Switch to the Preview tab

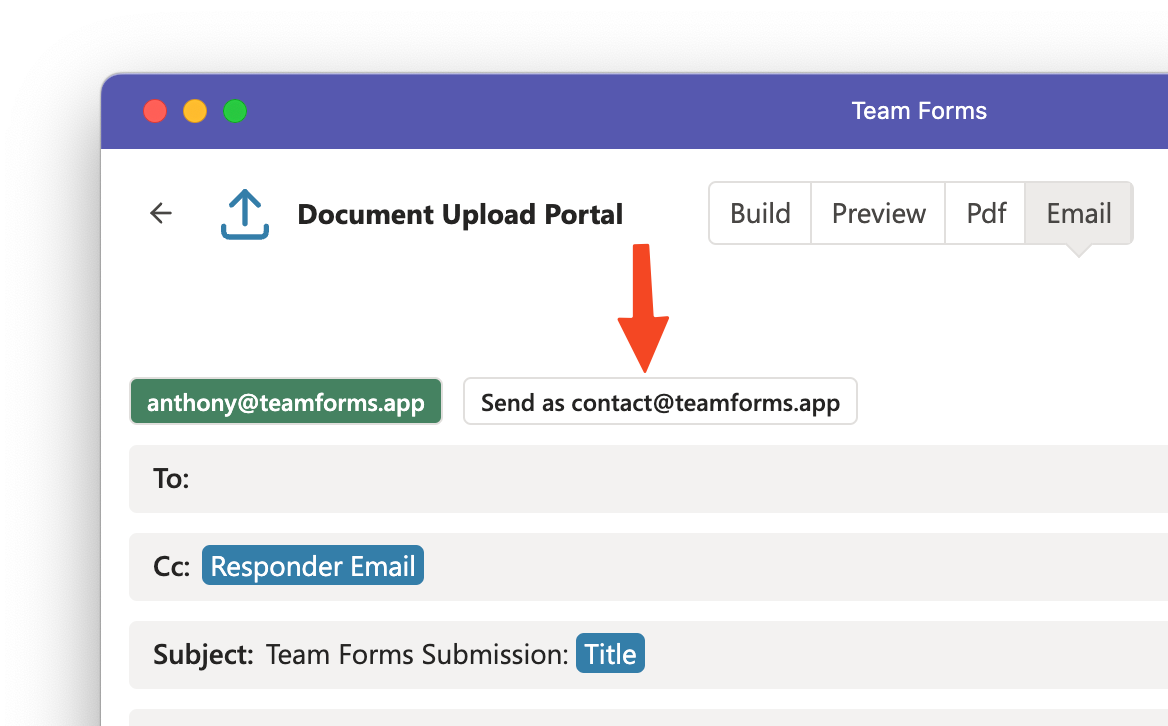coord(878,214)
